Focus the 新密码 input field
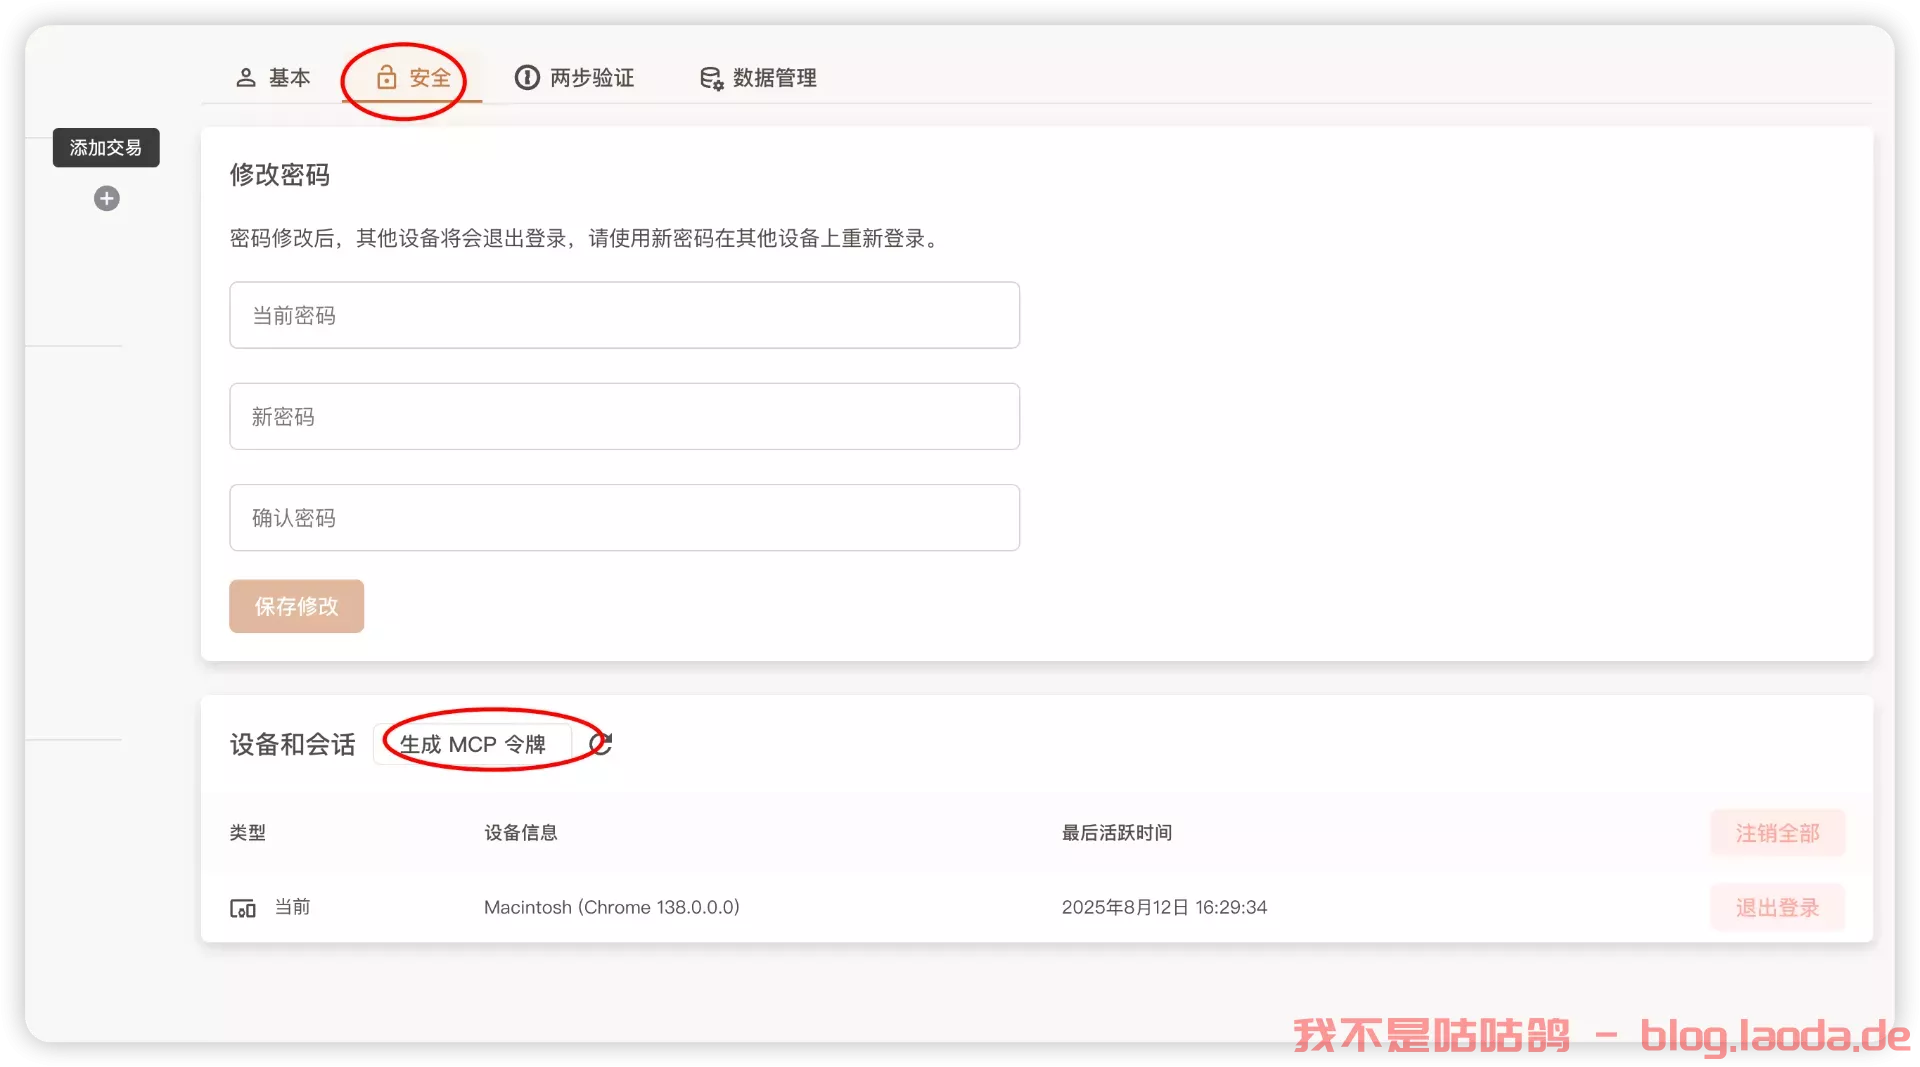Image resolution: width=1920 pixels, height=1067 pixels. (x=624, y=416)
